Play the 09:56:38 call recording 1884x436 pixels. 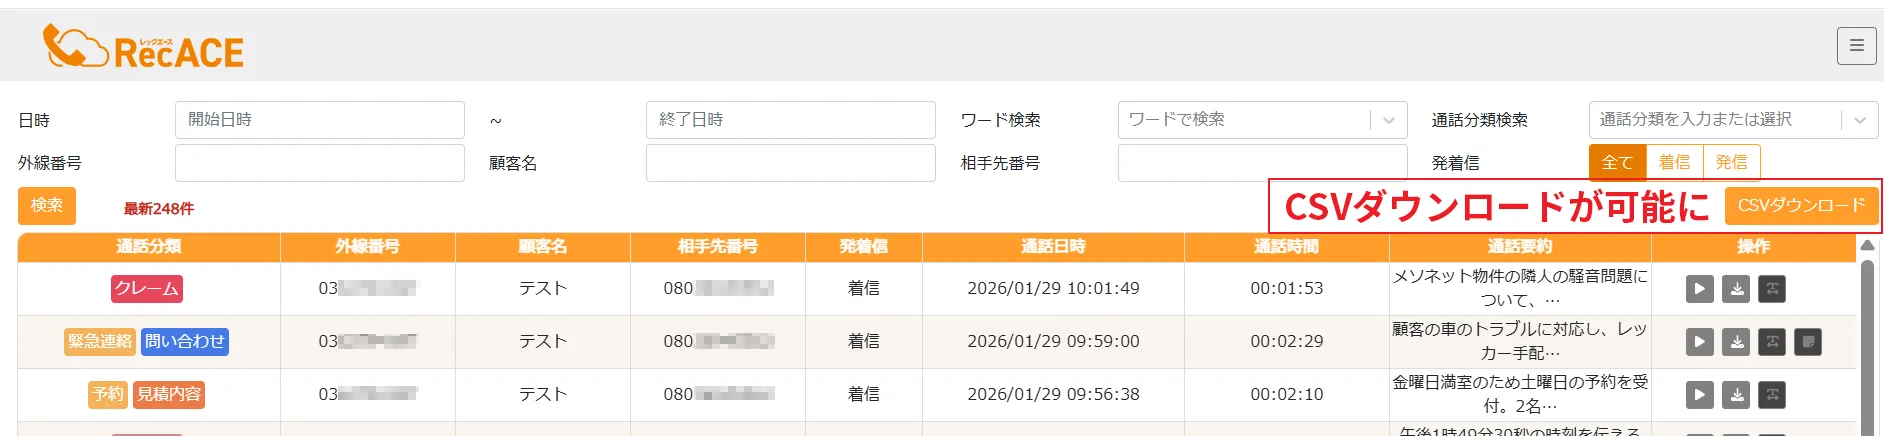point(1699,395)
